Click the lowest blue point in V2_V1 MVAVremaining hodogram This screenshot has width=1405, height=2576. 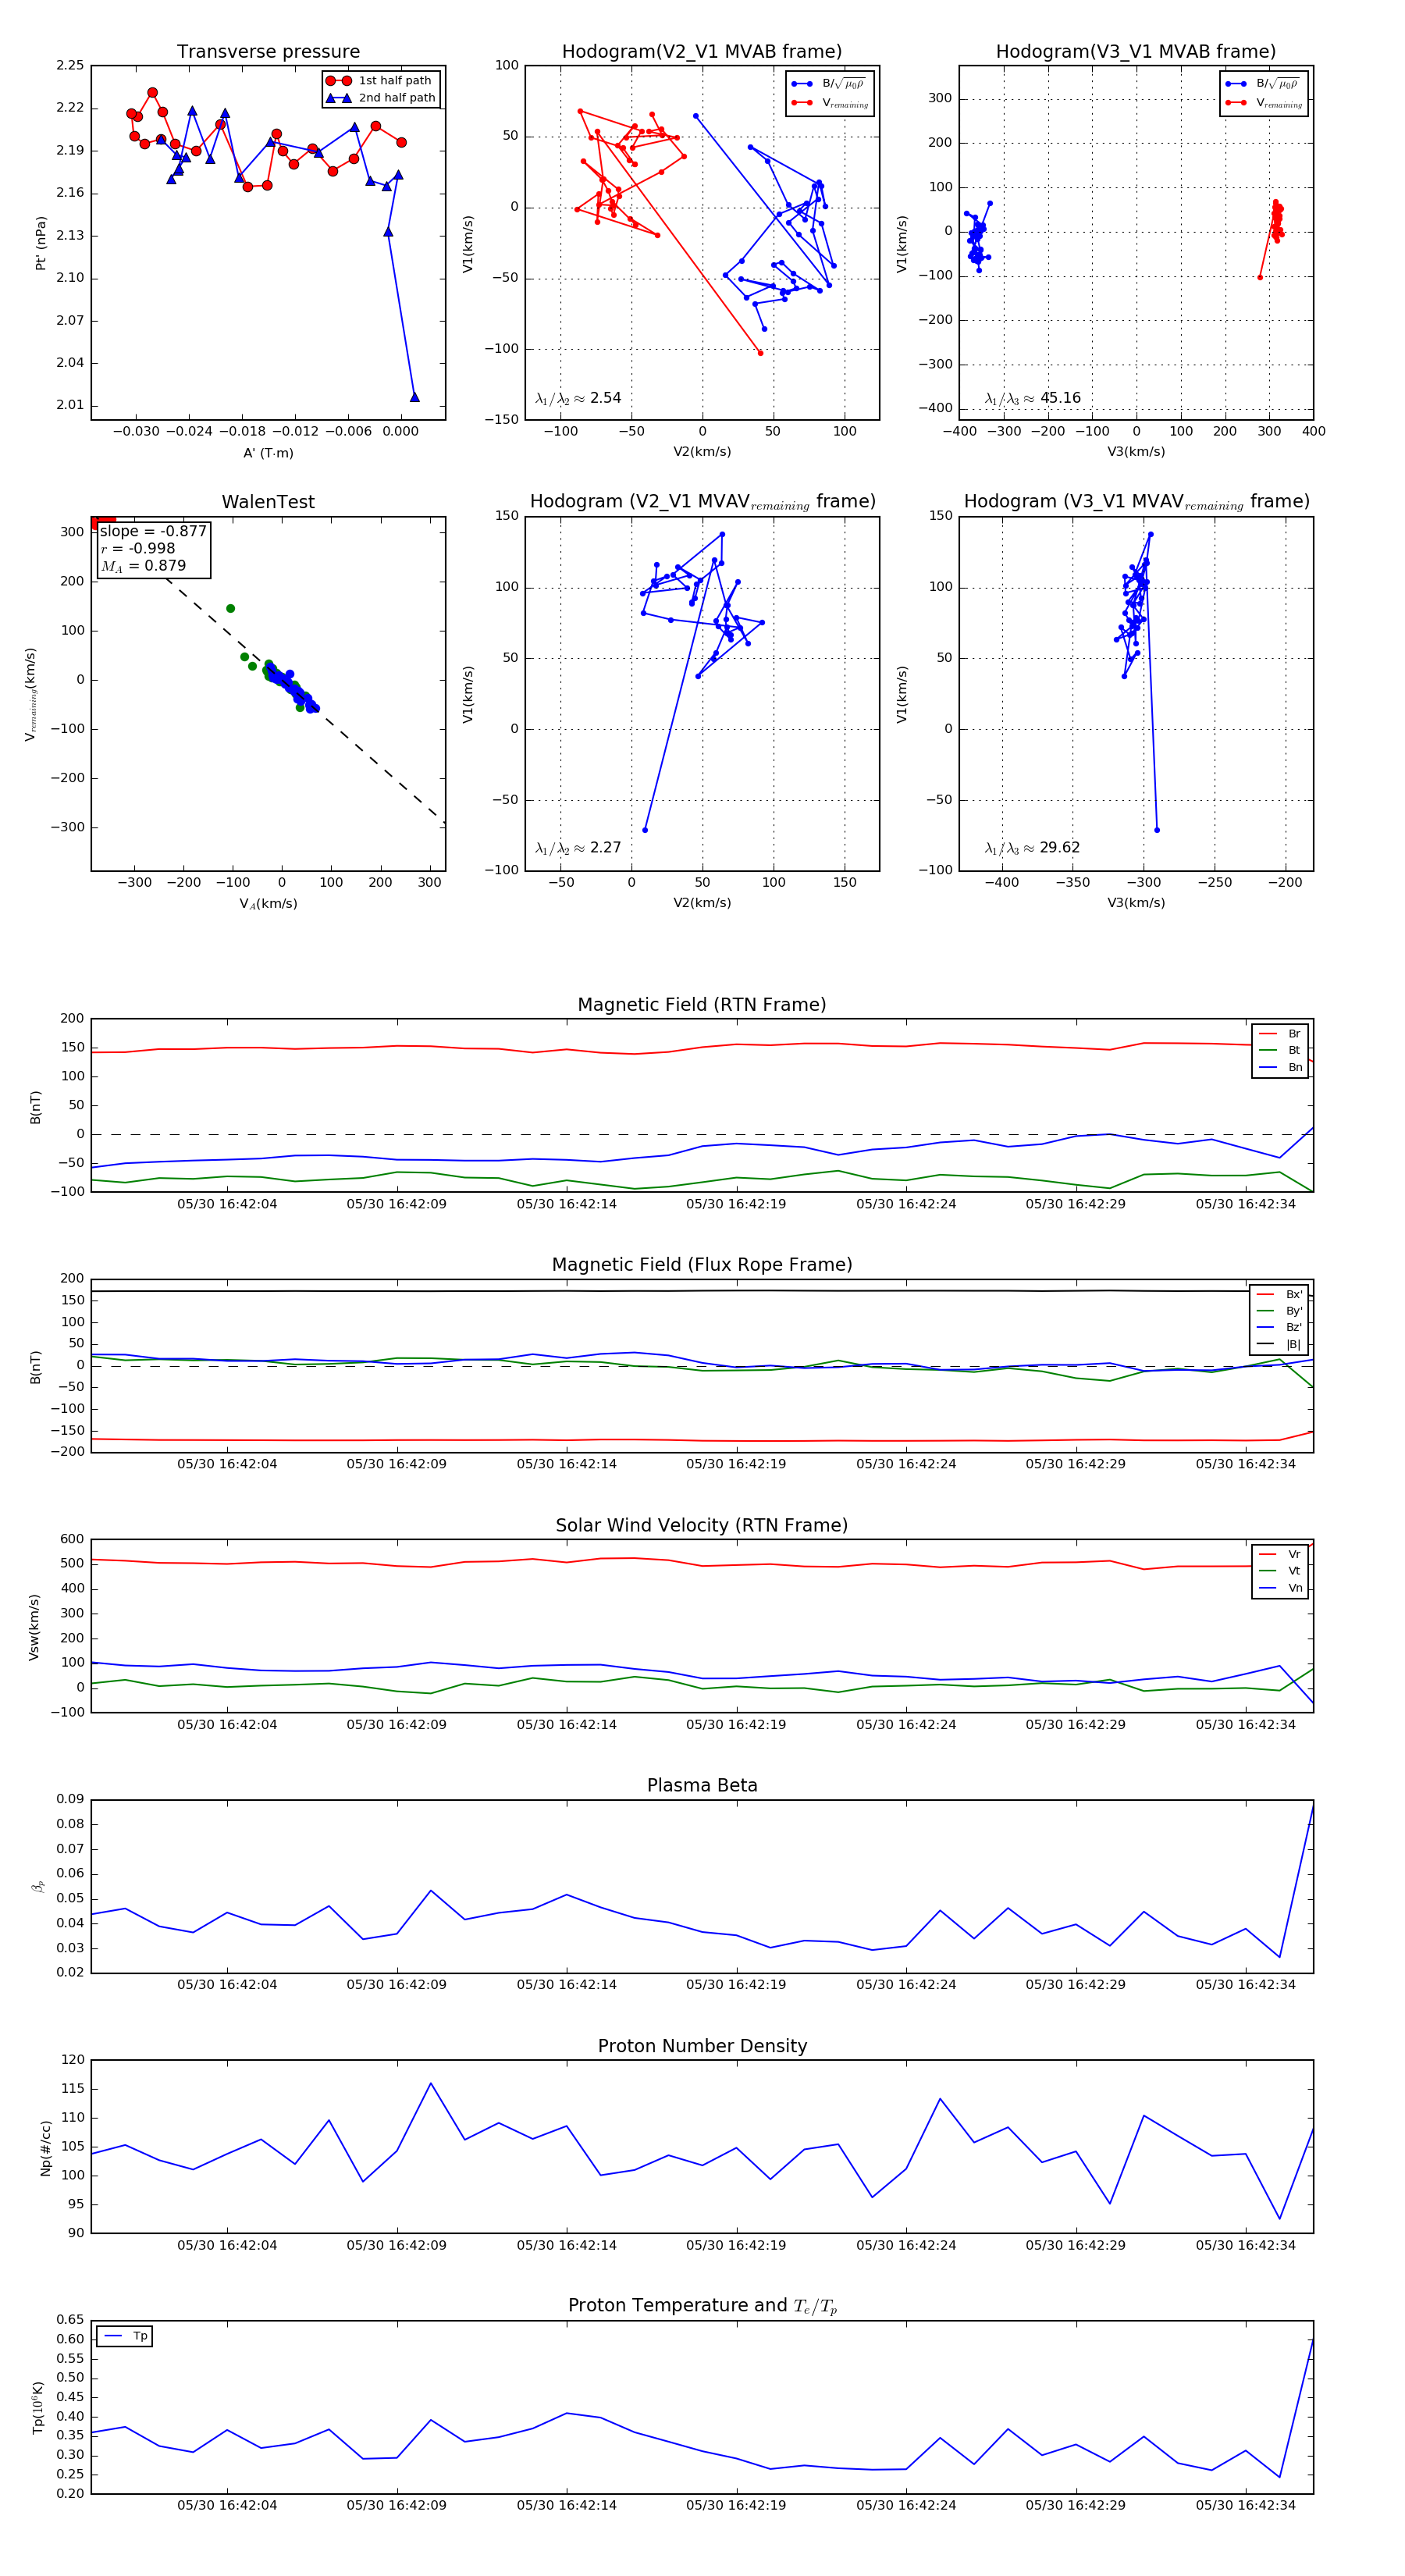pyautogui.click(x=645, y=830)
